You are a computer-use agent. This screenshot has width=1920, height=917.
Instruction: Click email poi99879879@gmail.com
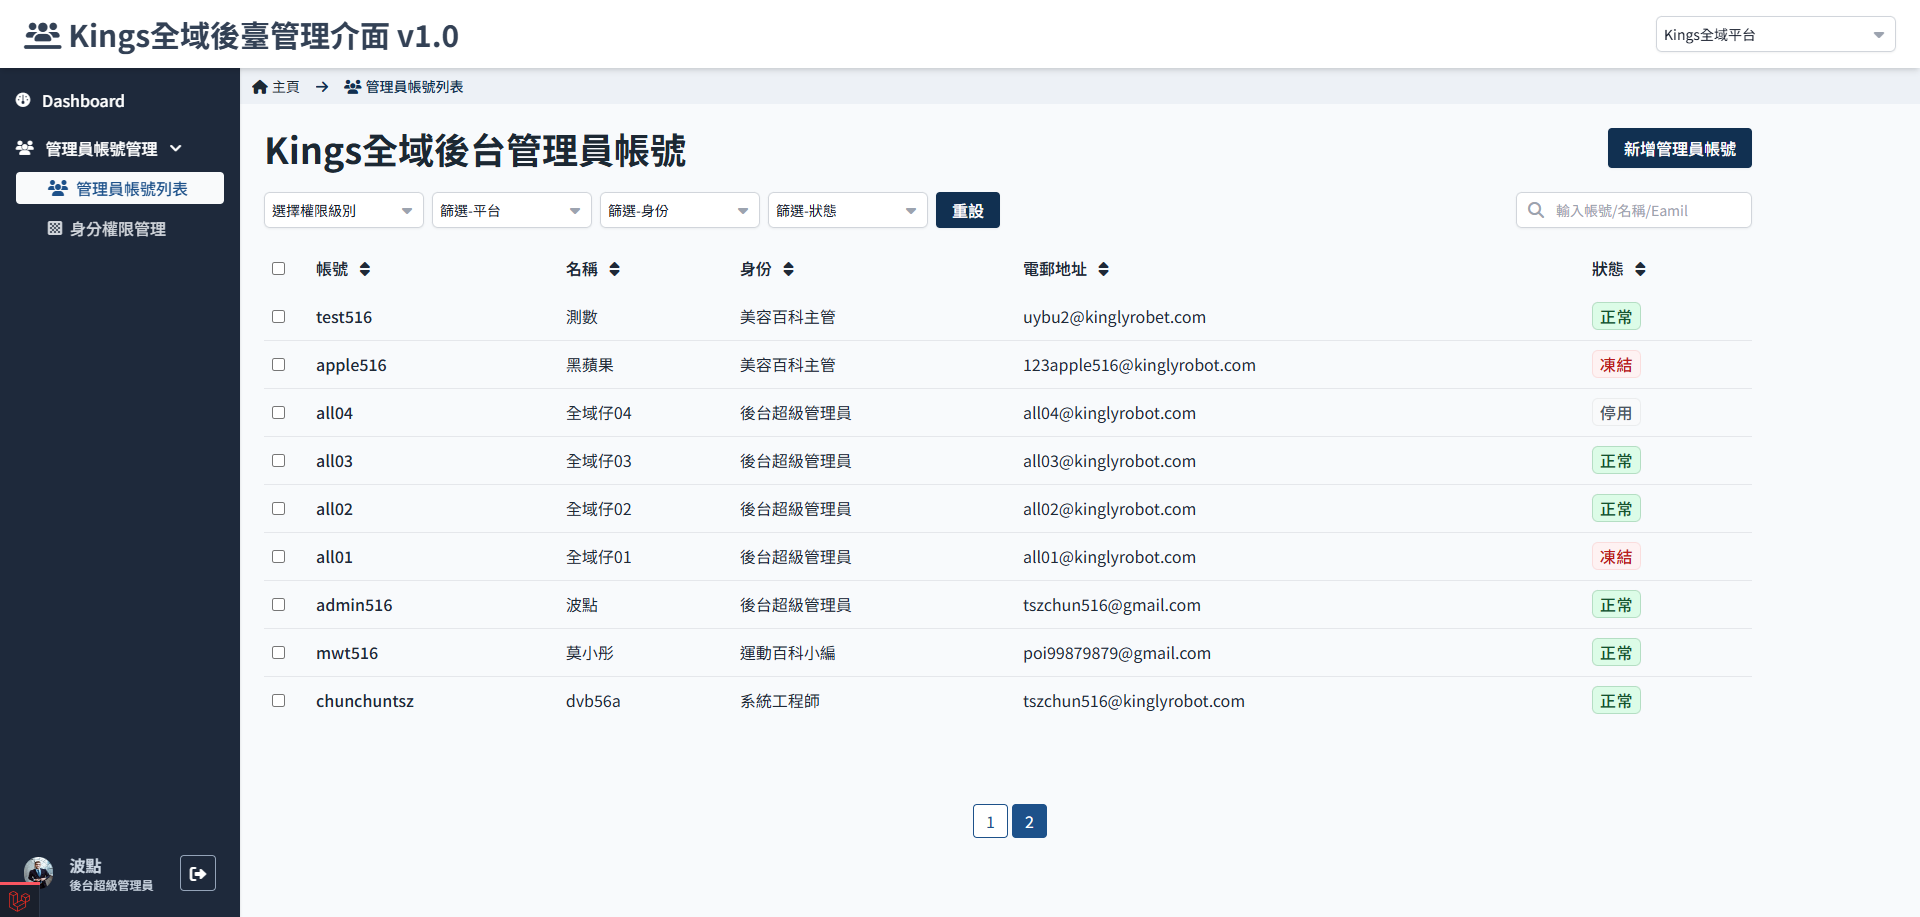coord(1117,653)
